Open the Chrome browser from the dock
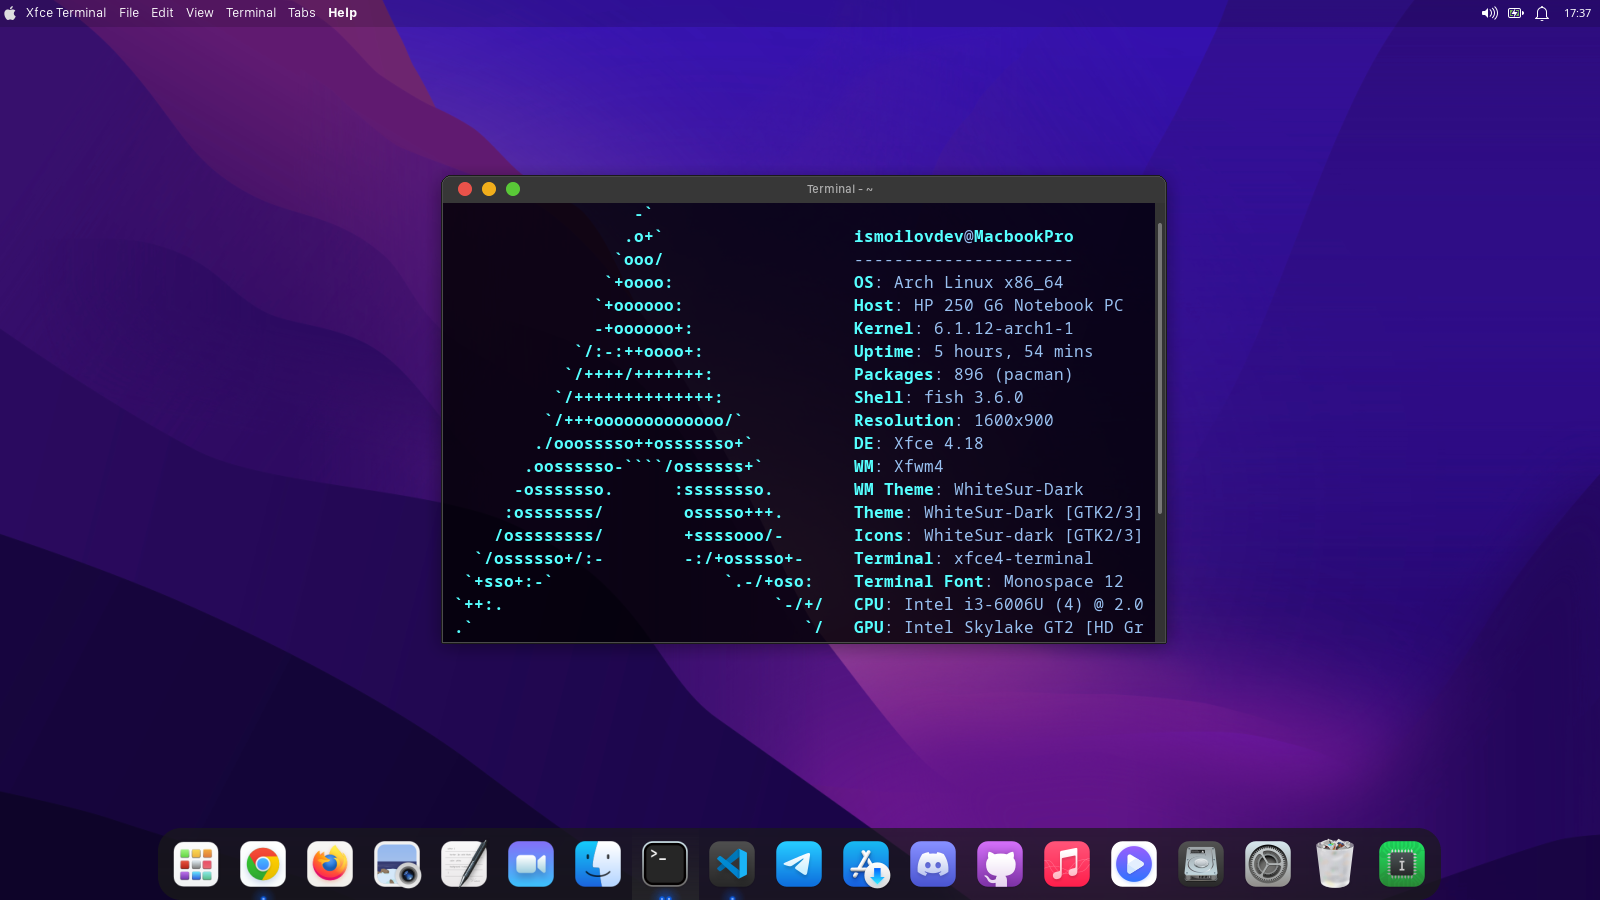This screenshot has width=1600, height=900. (x=263, y=864)
